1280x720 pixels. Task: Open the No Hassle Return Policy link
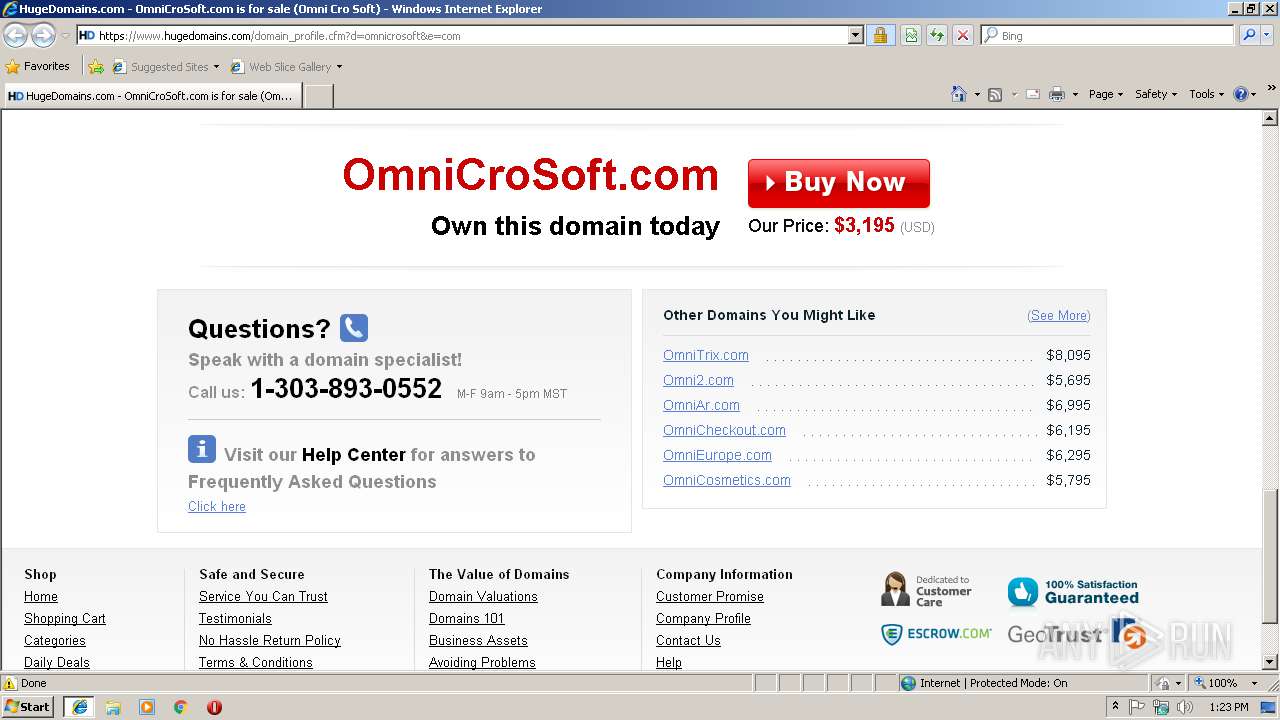point(270,640)
